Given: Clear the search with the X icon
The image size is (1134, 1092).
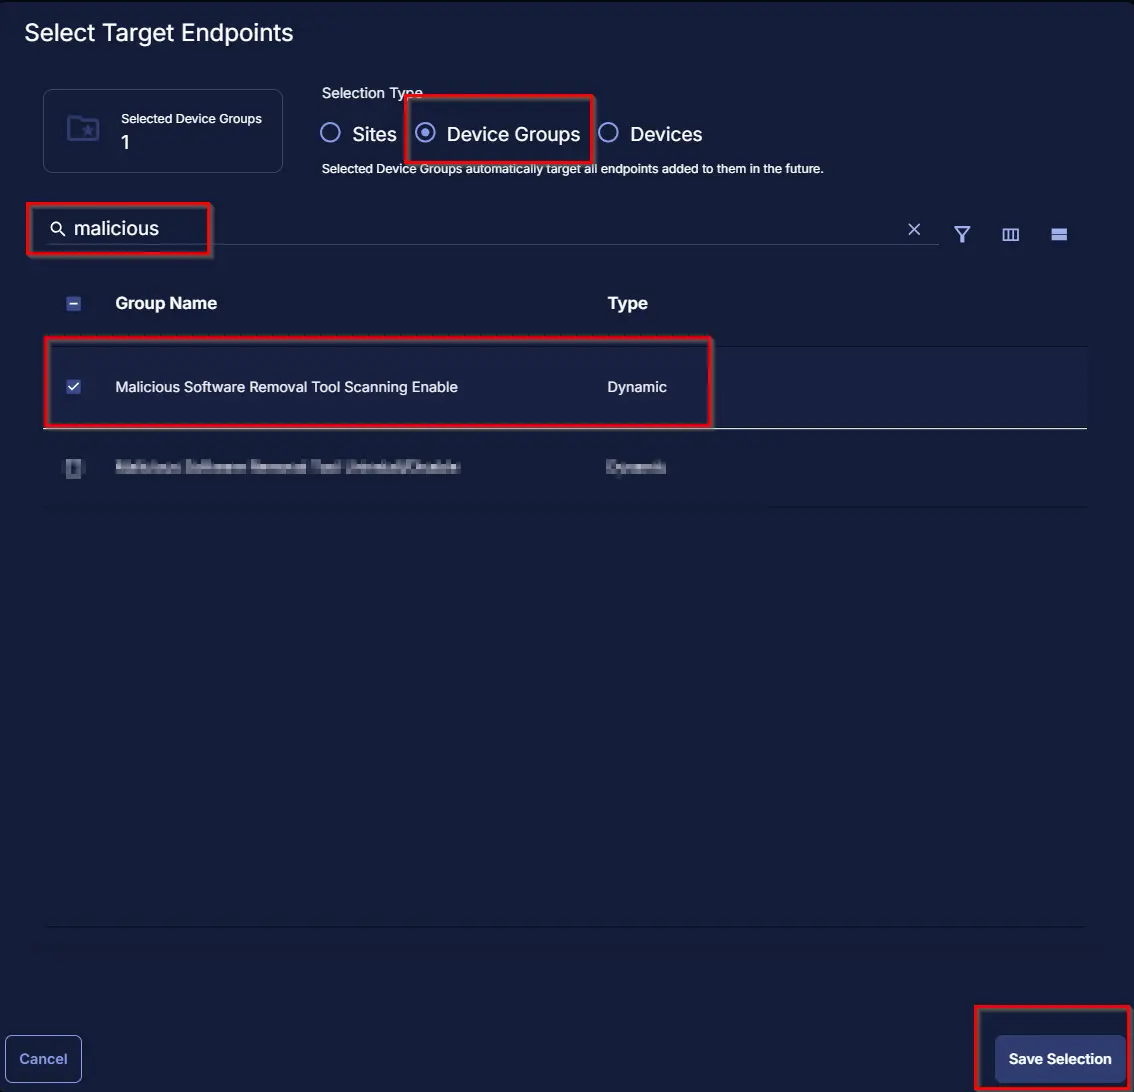Looking at the screenshot, I should 914,229.
